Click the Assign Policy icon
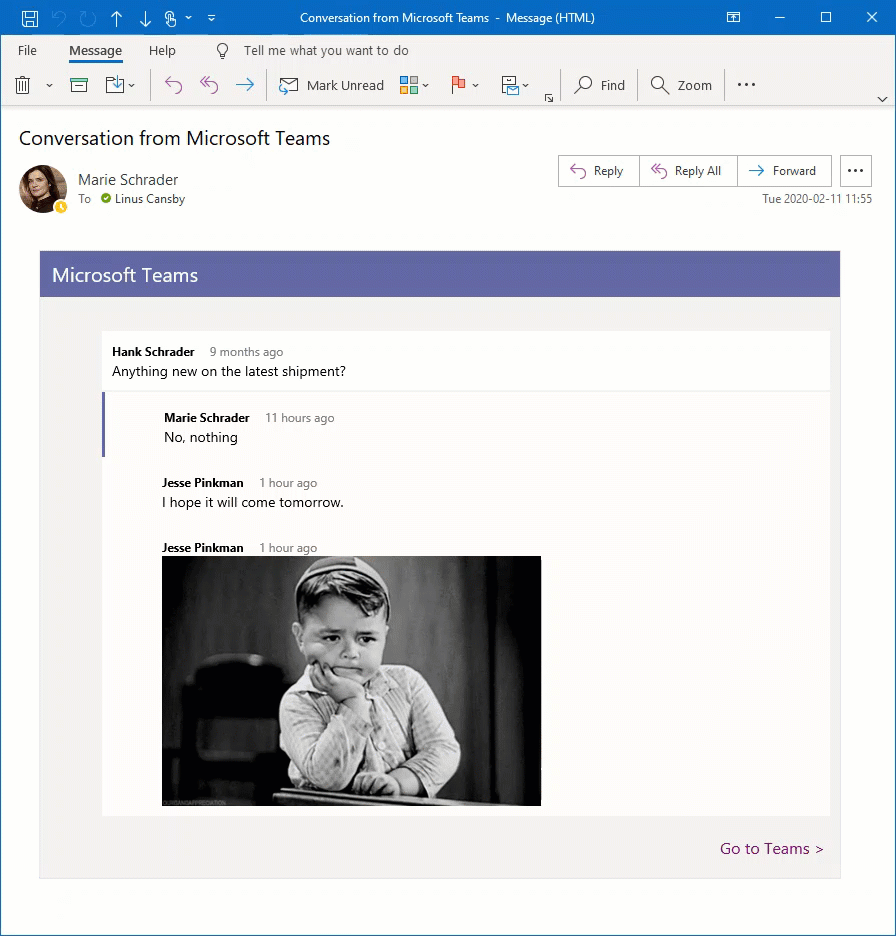This screenshot has height=936, width=896. [510, 85]
